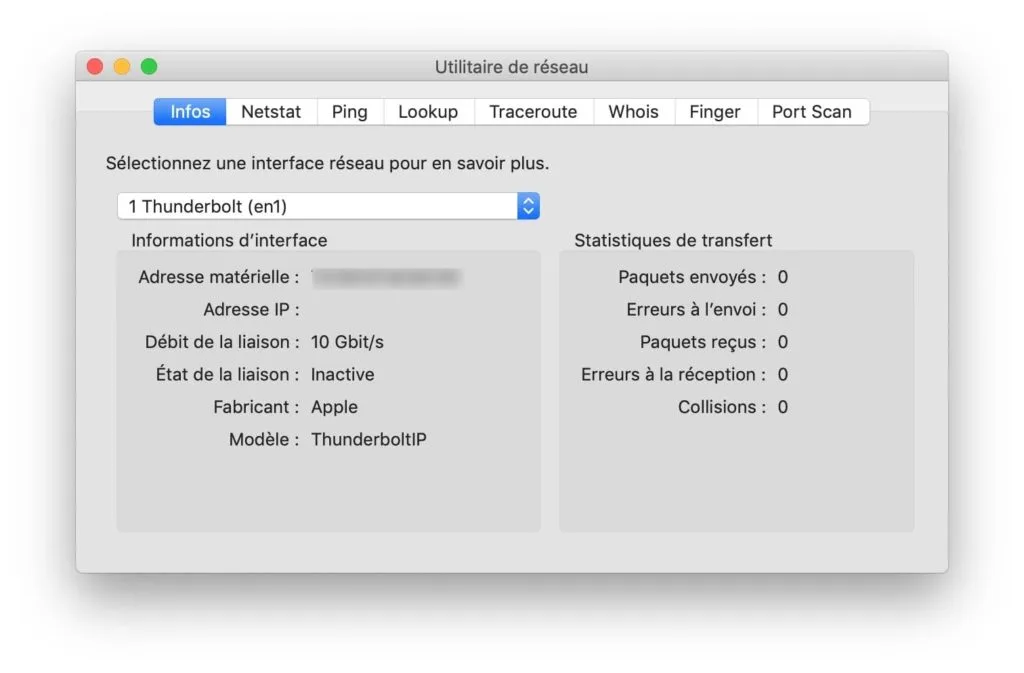This screenshot has width=1024, height=673.
Task: Open the Ping tab
Action: [349, 111]
